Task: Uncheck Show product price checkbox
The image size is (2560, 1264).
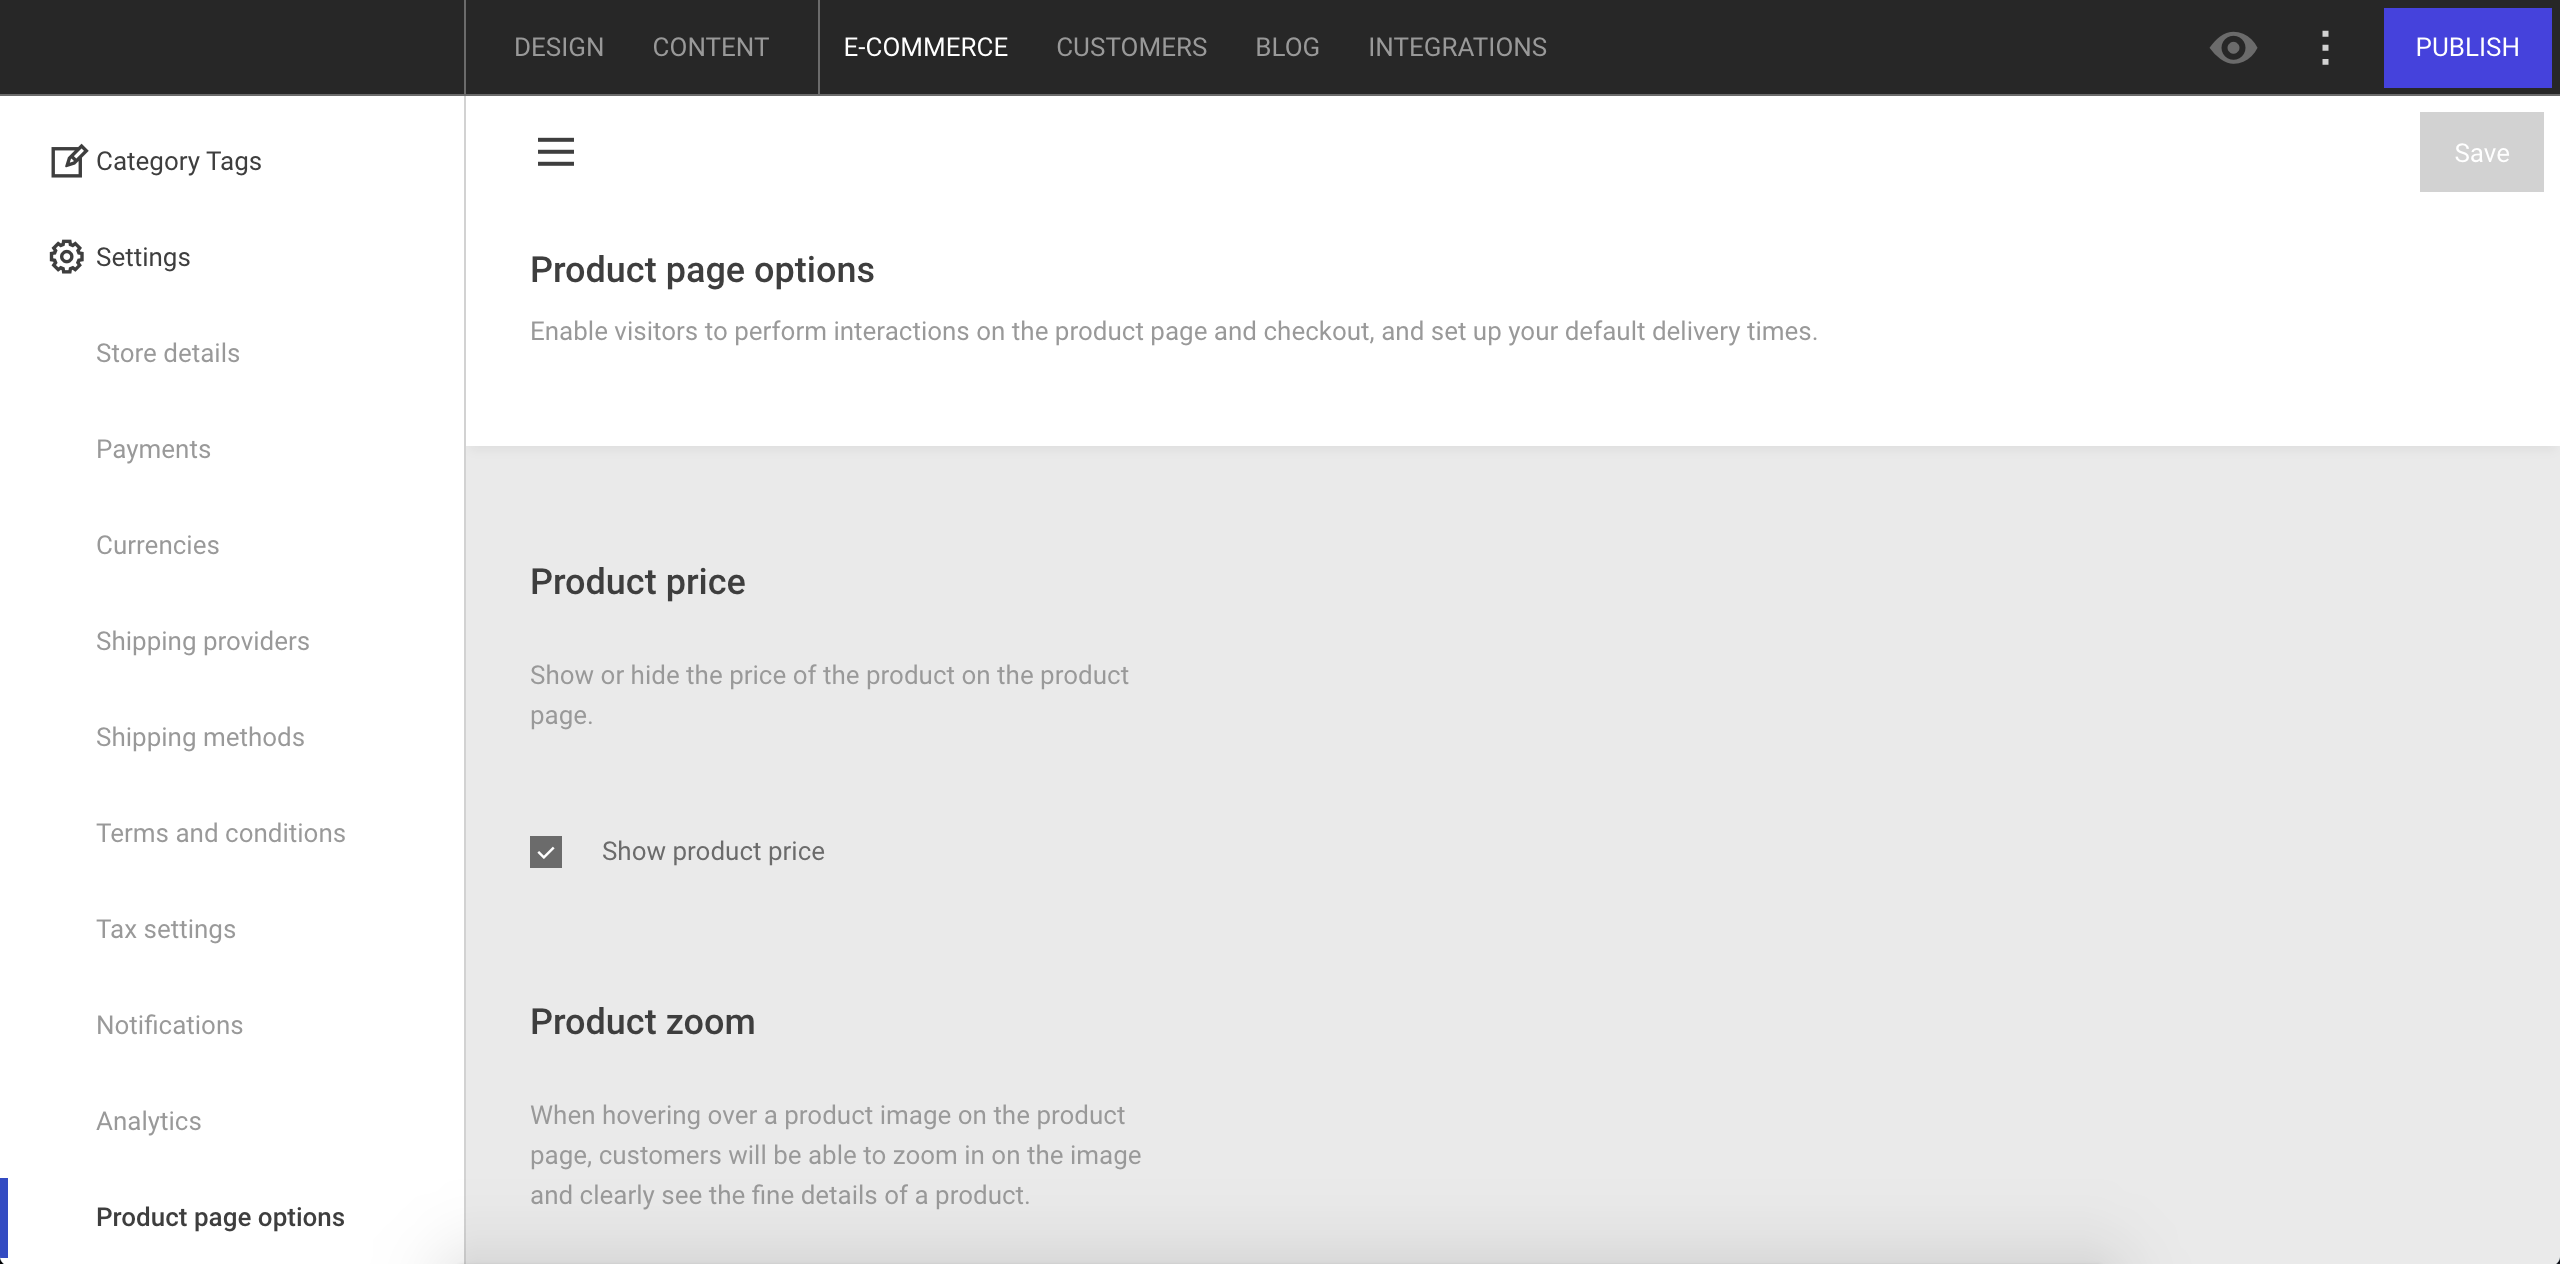Action: [x=546, y=852]
